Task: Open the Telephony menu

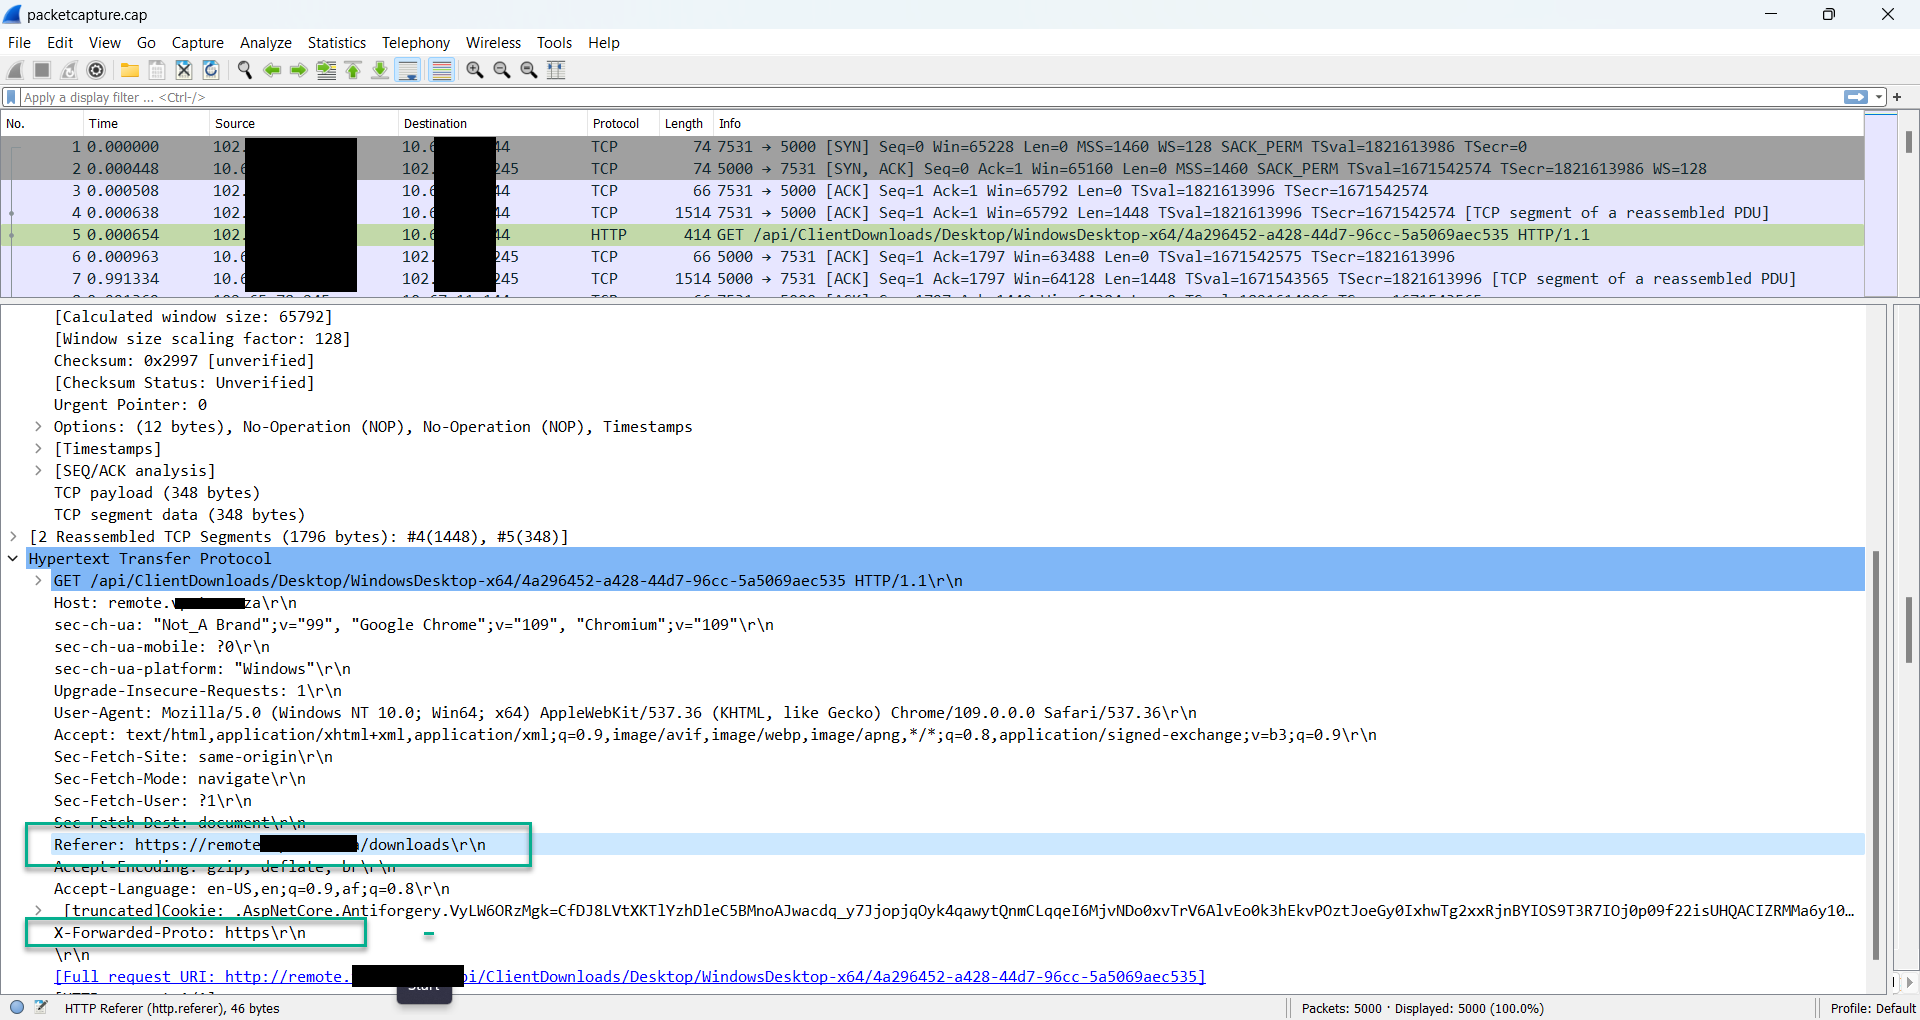Action: click(415, 42)
